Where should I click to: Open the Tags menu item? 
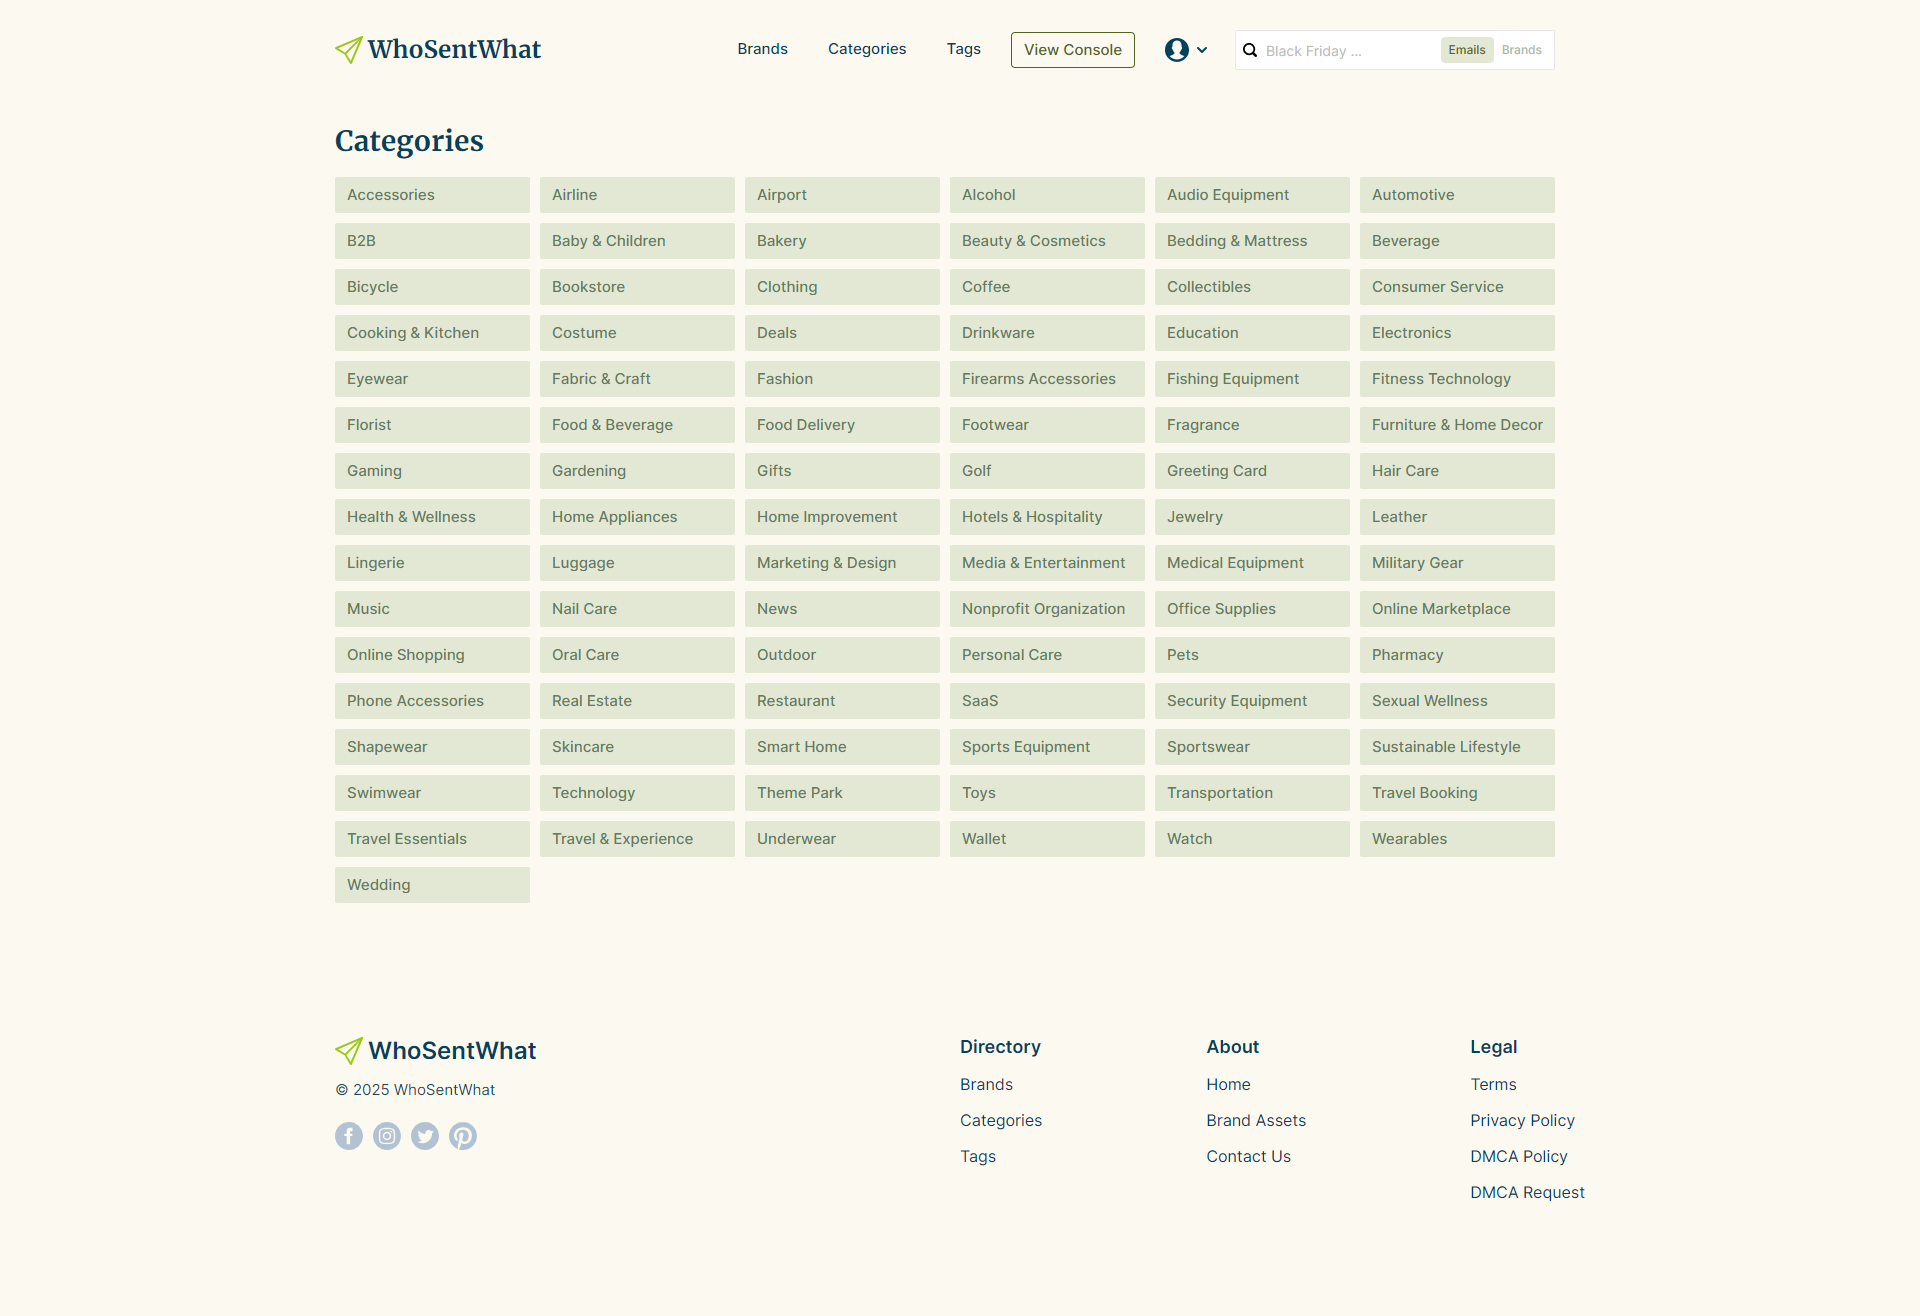pos(963,49)
